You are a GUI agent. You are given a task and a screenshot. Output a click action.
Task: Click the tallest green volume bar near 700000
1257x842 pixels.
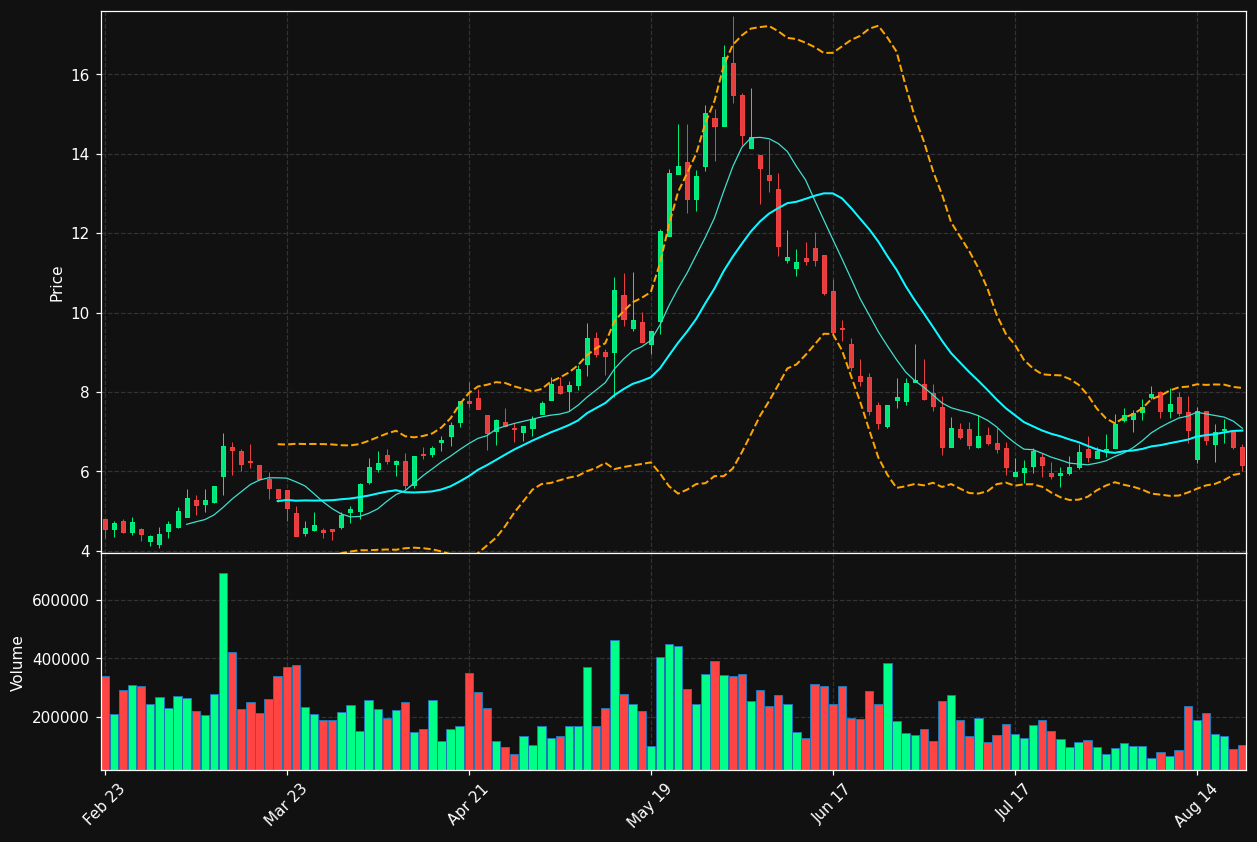point(223,671)
